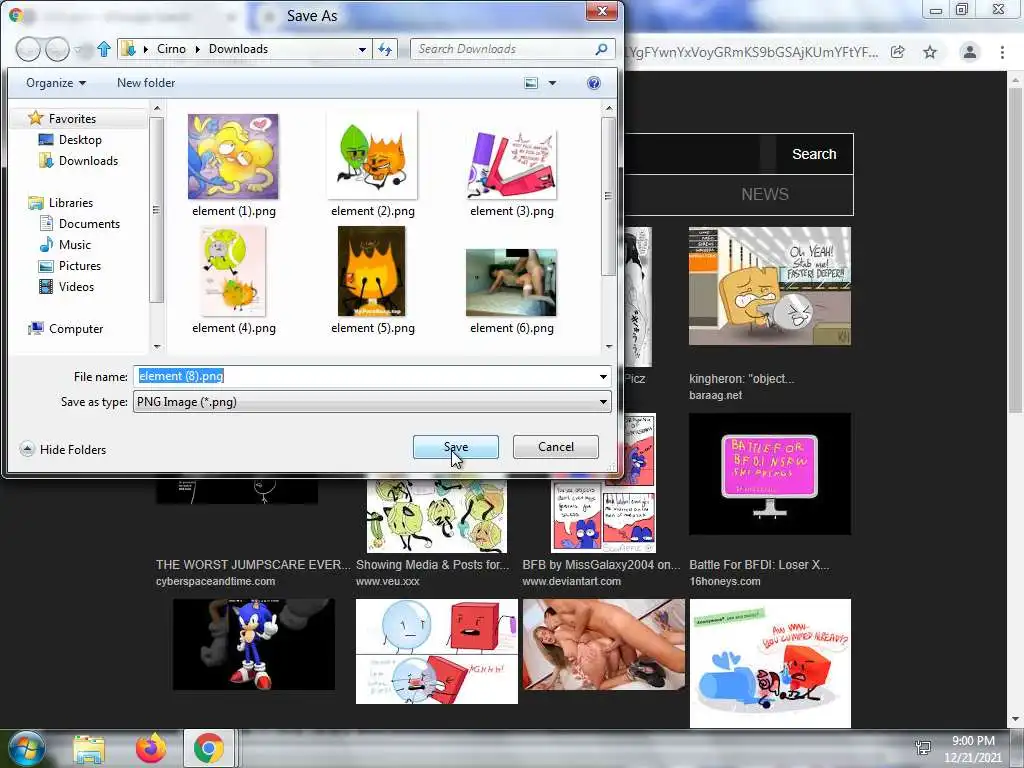This screenshot has width=1024, height=768.
Task: Click navigation pane scroll down arrow
Action: point(157,347)
